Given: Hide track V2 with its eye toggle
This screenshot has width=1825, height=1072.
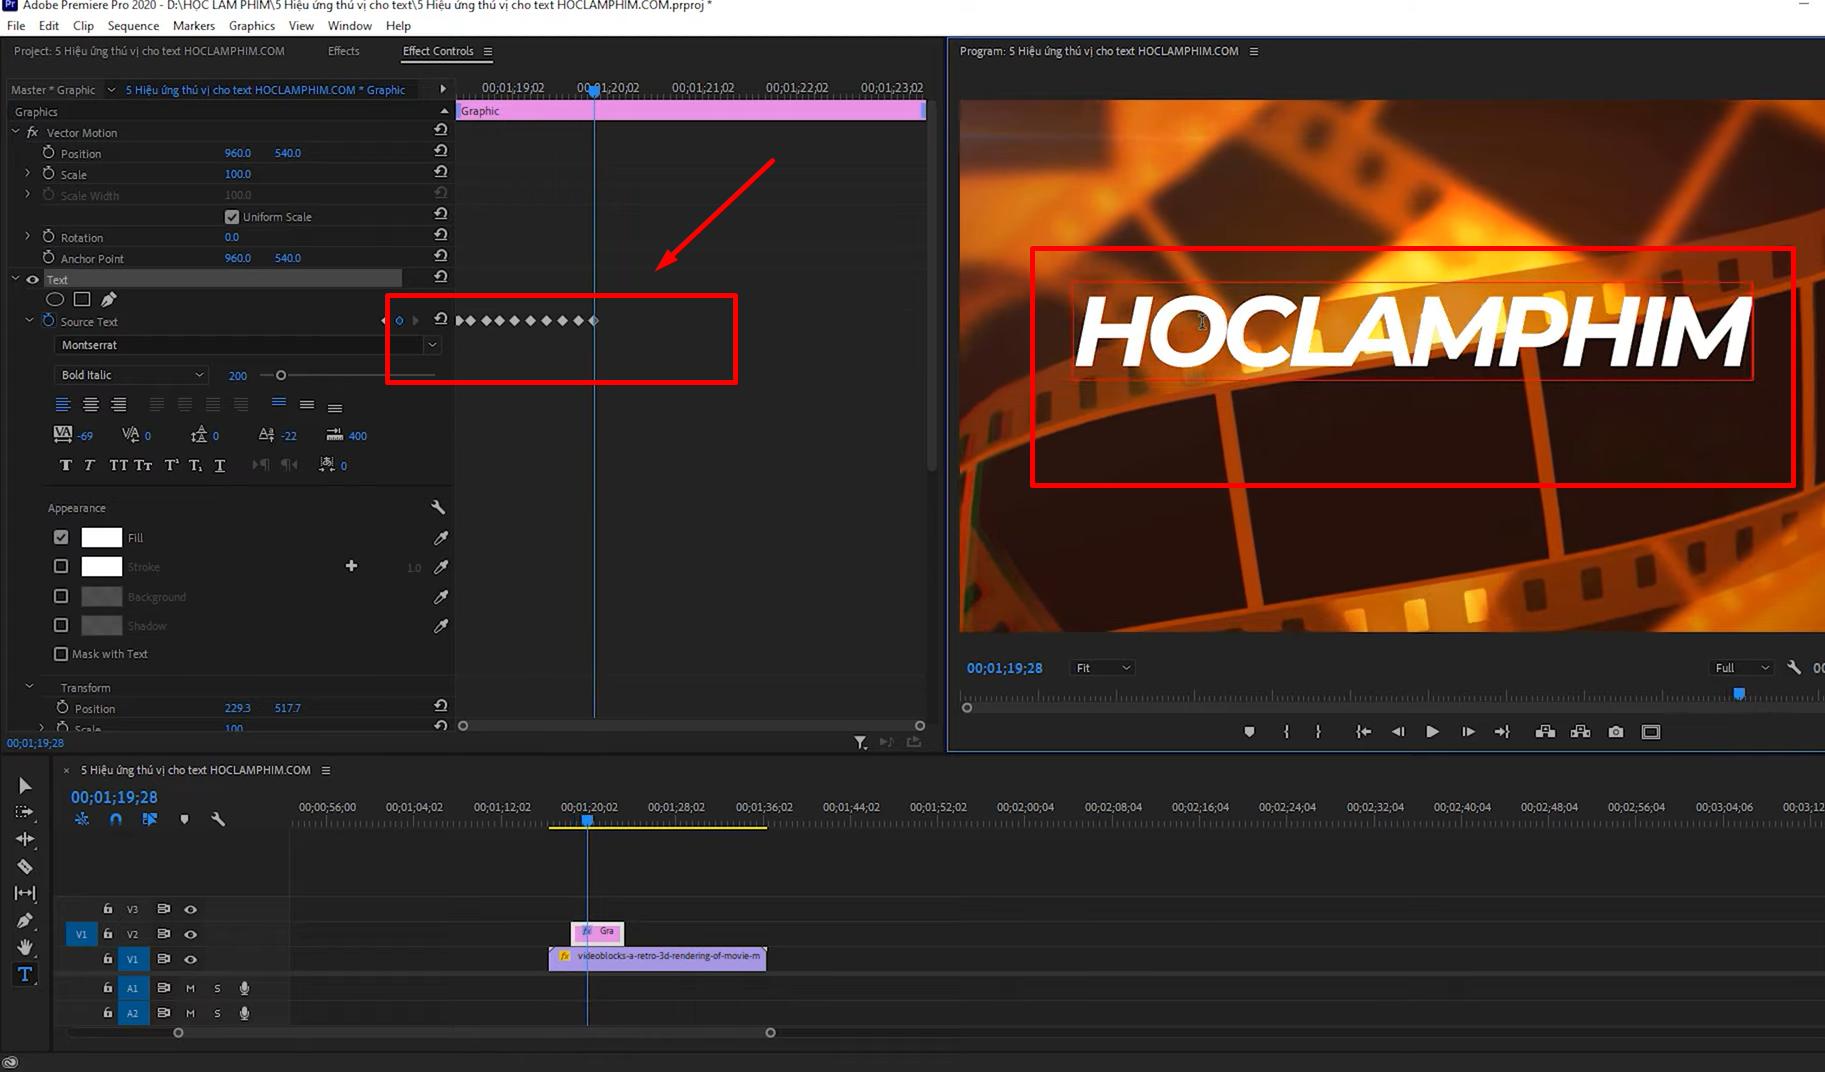Looking at the screenshot, I should [x=190, y=934].
